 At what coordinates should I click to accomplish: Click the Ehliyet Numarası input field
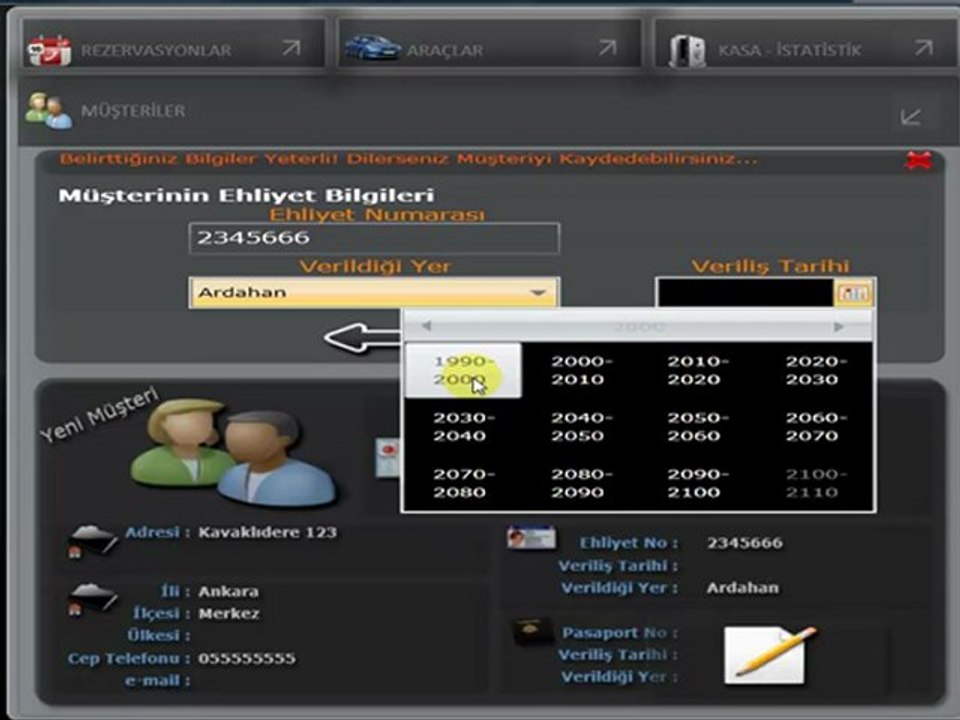point(374,238)
